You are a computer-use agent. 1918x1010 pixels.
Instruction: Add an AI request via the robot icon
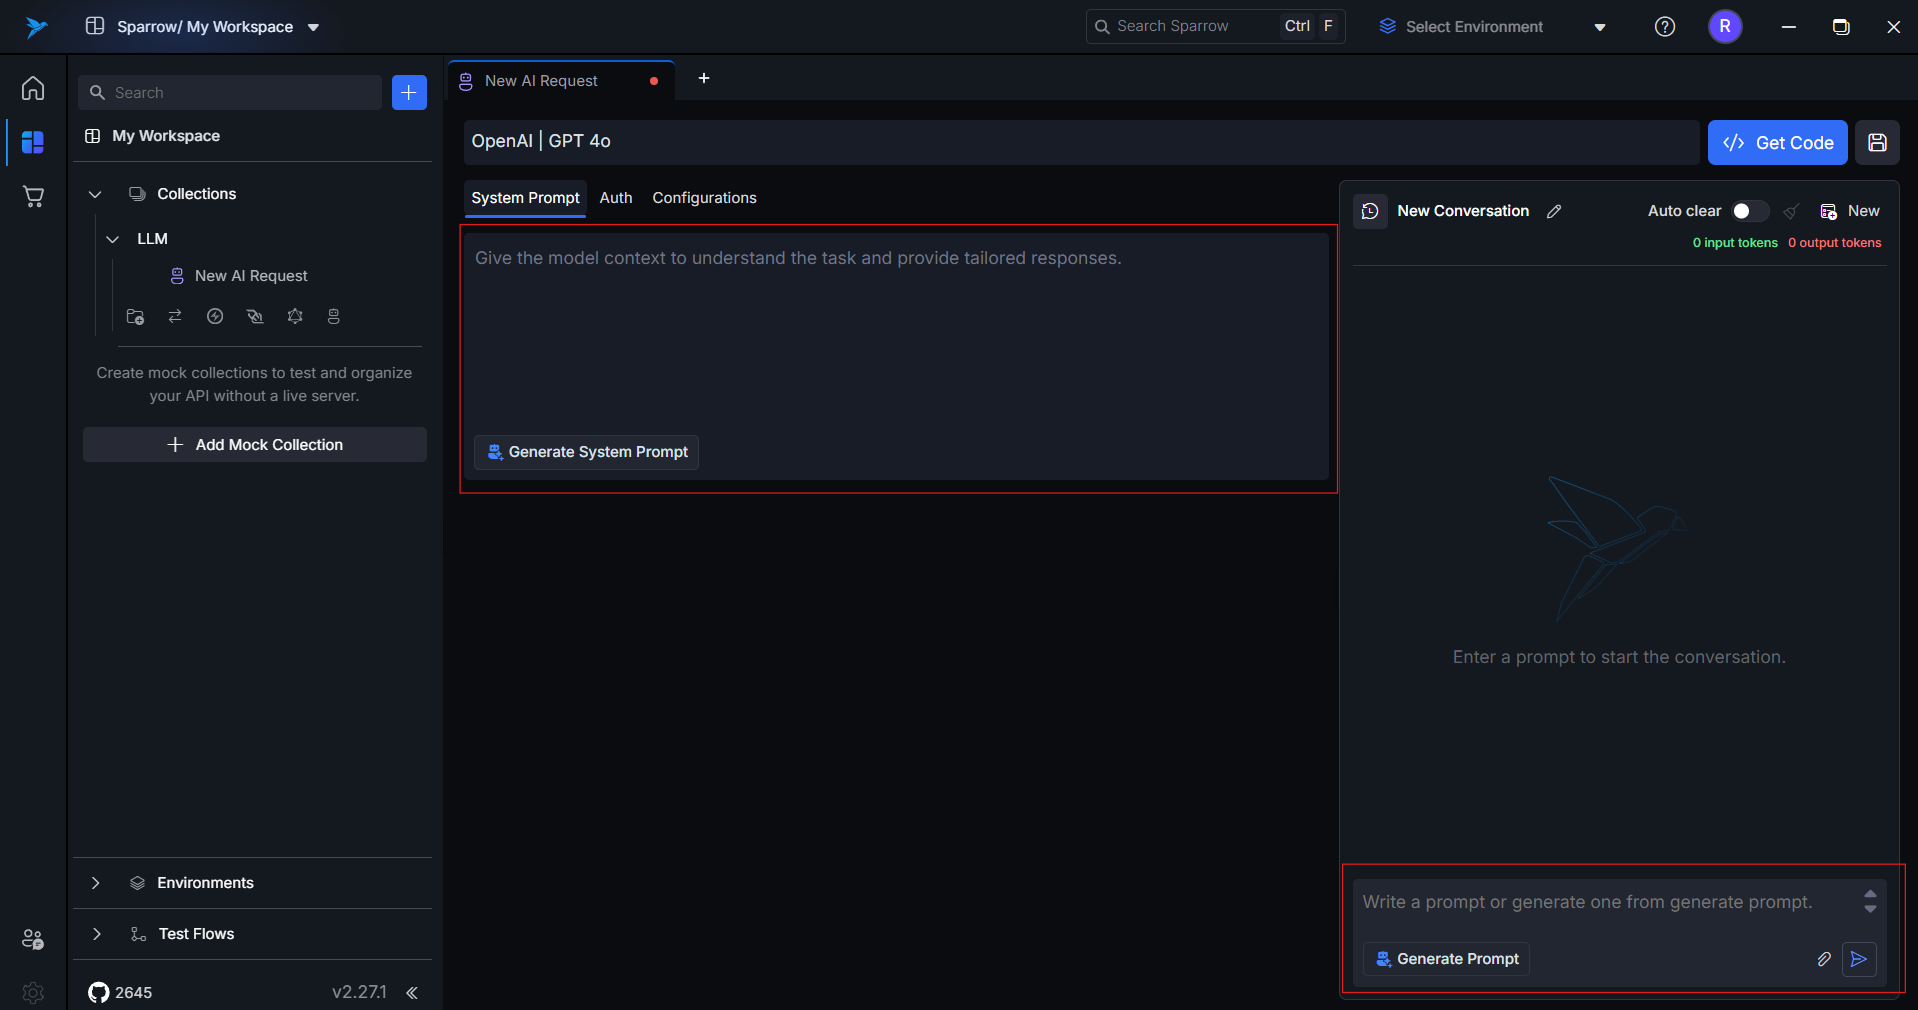(x=334, y=316)
